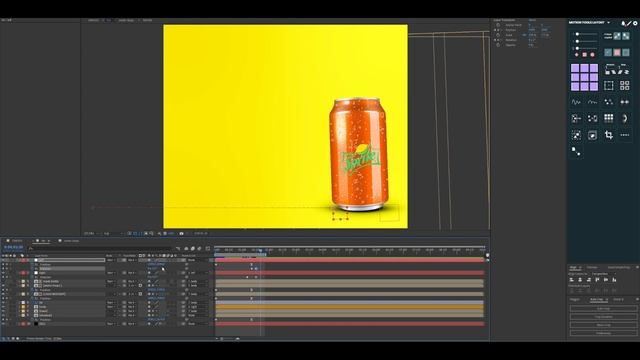640x360 pixels.
Task: Select bottom-right cell of purple anchor grid
Action: (x=594, y=86)
